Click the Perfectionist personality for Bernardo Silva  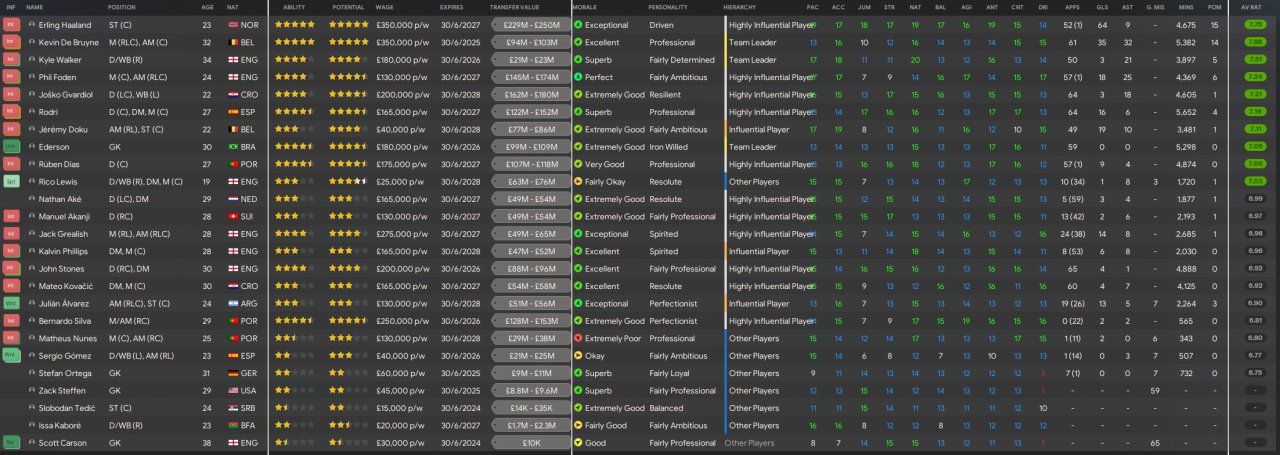tap(674, 320)
